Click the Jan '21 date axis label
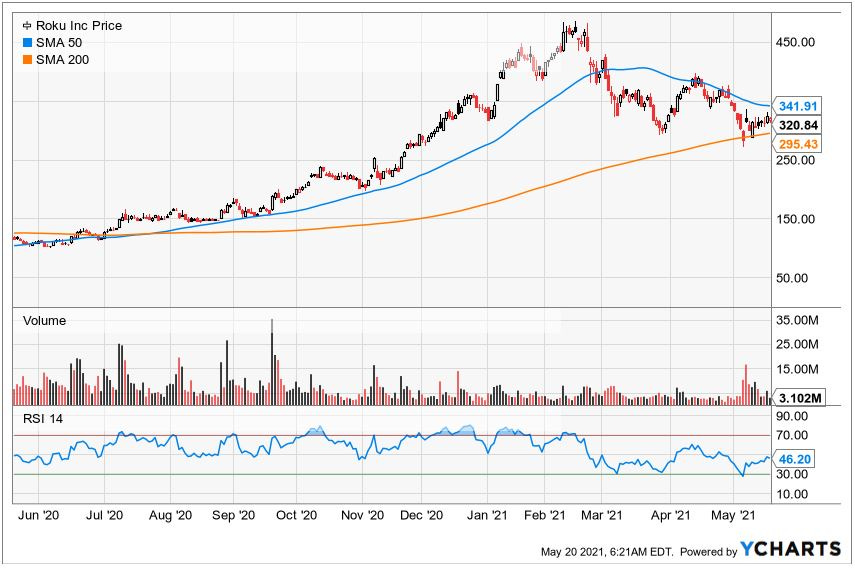This screenshot has width=855, height=568. point(487,515)
